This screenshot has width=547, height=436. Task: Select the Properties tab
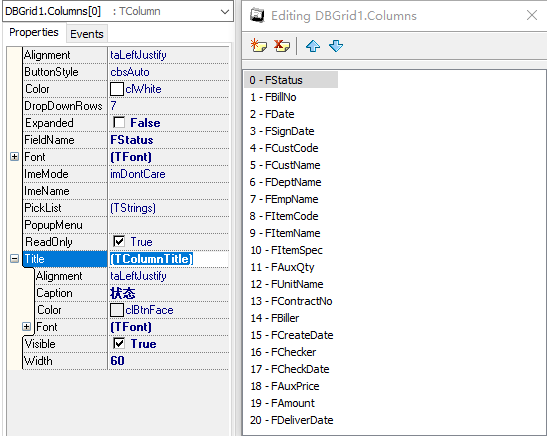pyautogui.click(x=34, y=32)
